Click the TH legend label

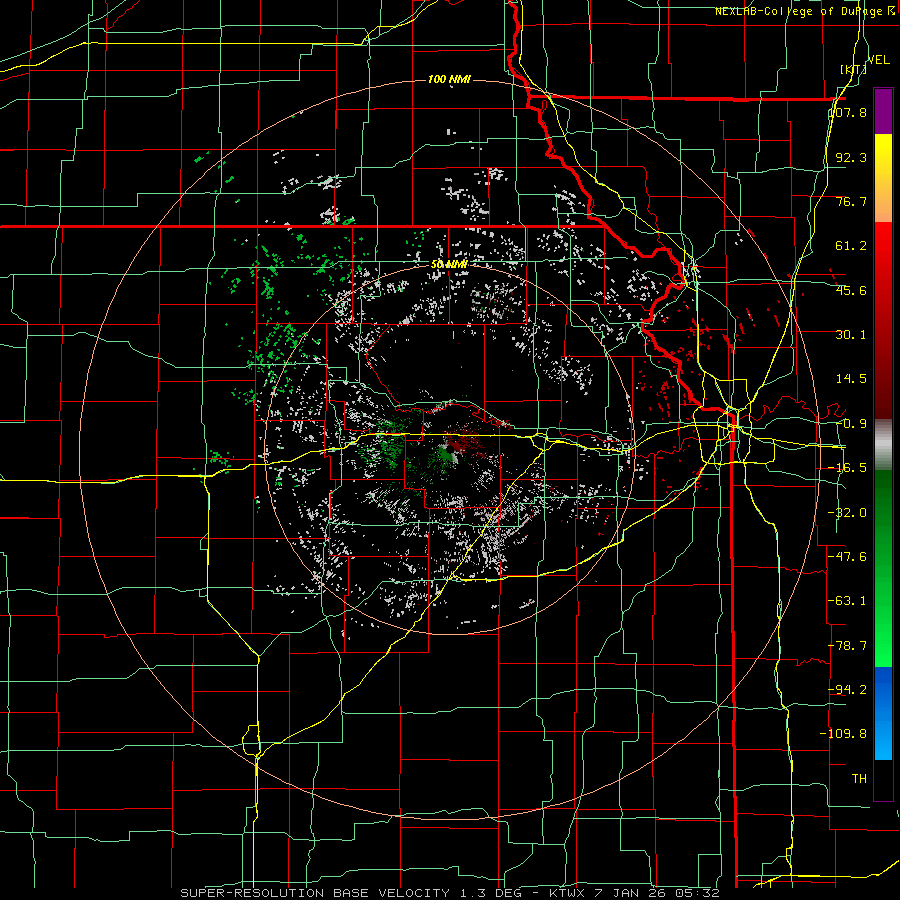point(859,778)
